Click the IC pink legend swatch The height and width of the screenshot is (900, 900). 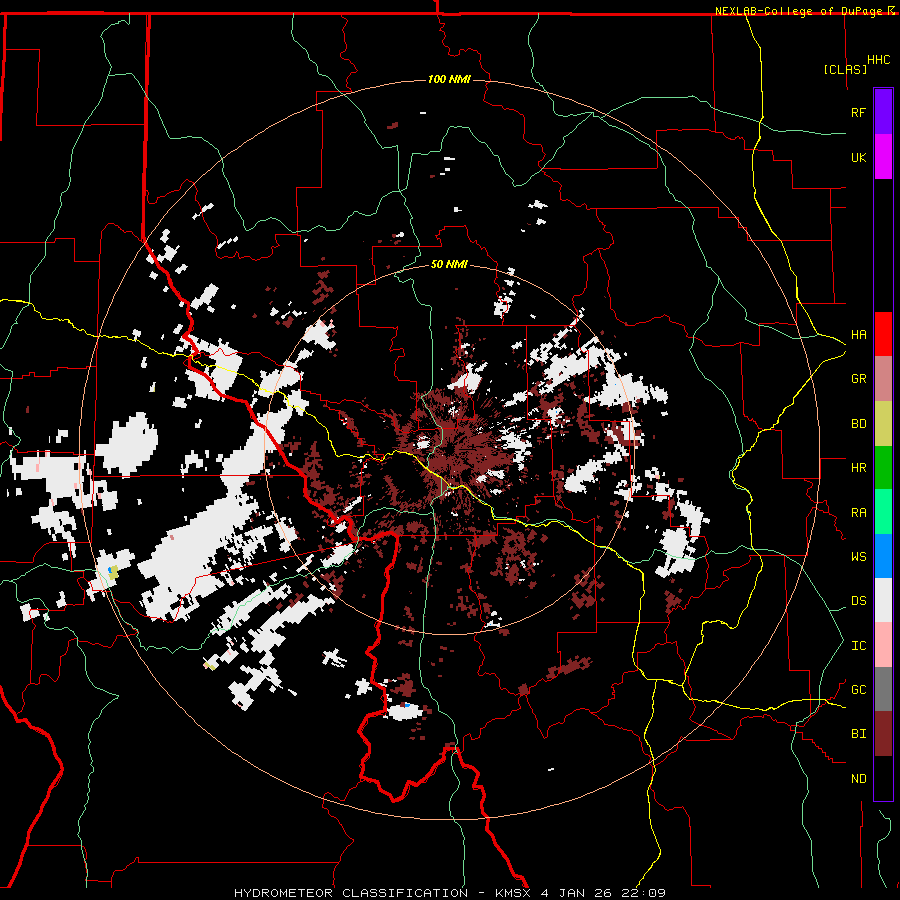tap(883, 645)
